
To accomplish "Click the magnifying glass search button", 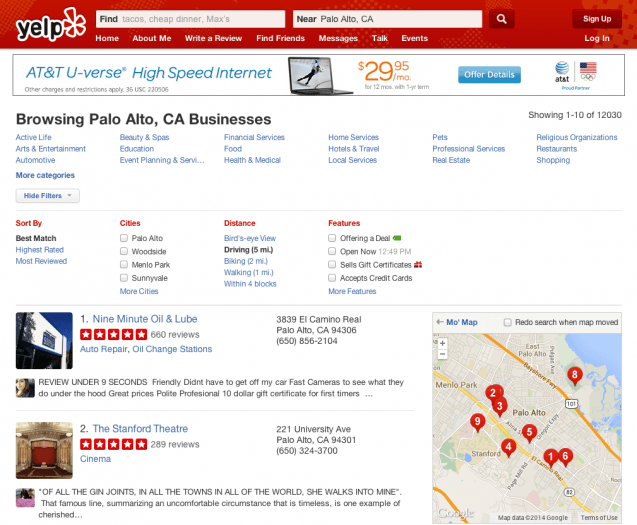I will [x=502, y=19].
